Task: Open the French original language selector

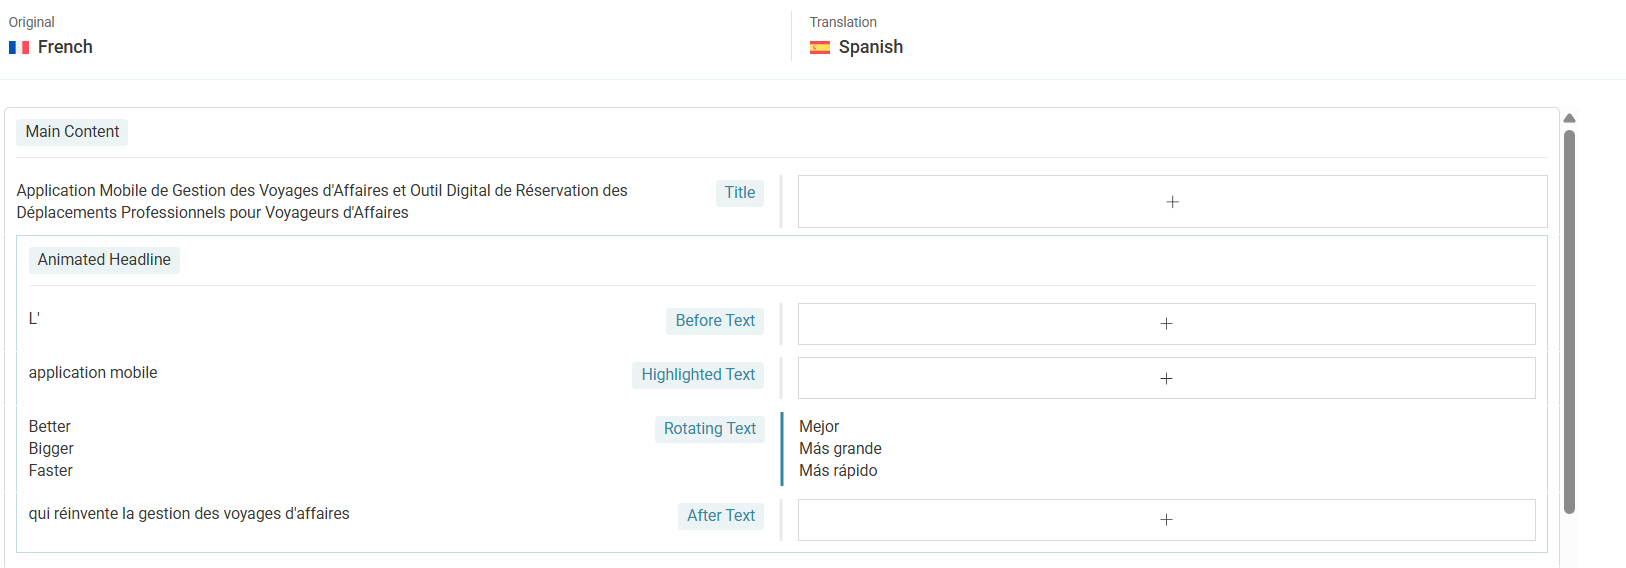Action: (x=65, y=47)
